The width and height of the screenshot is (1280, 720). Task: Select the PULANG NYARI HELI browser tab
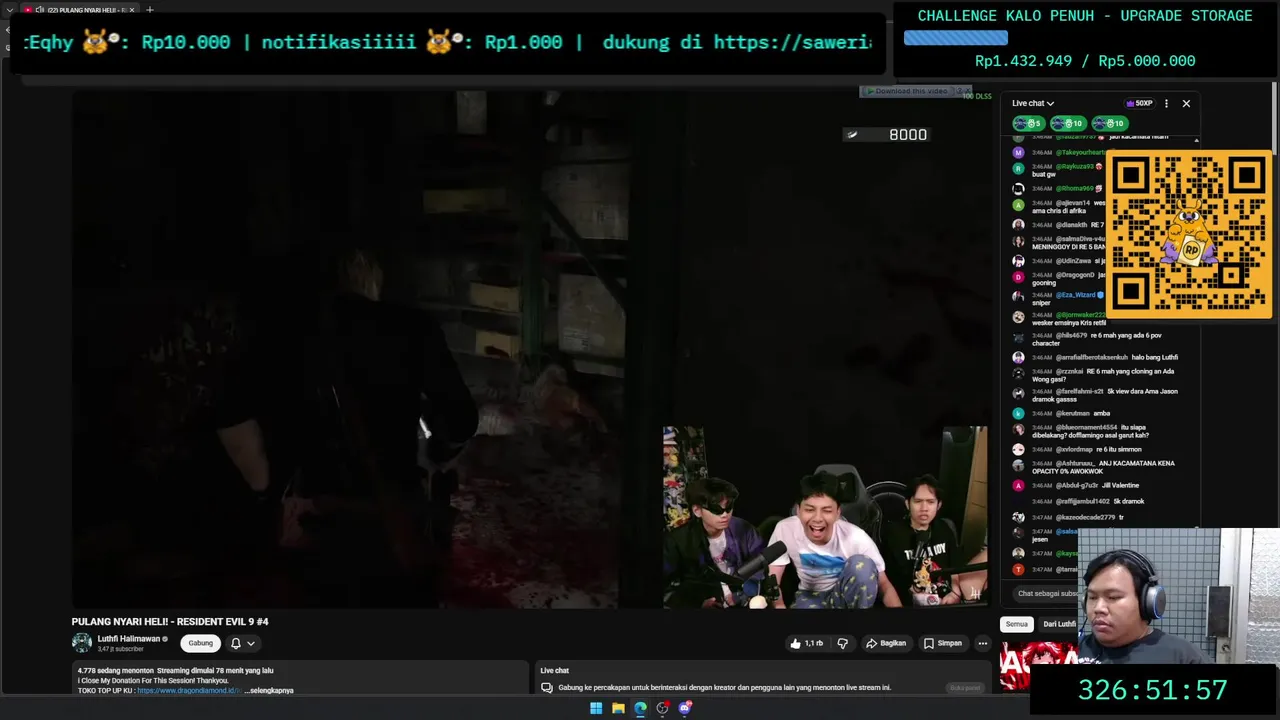point(82,10)
